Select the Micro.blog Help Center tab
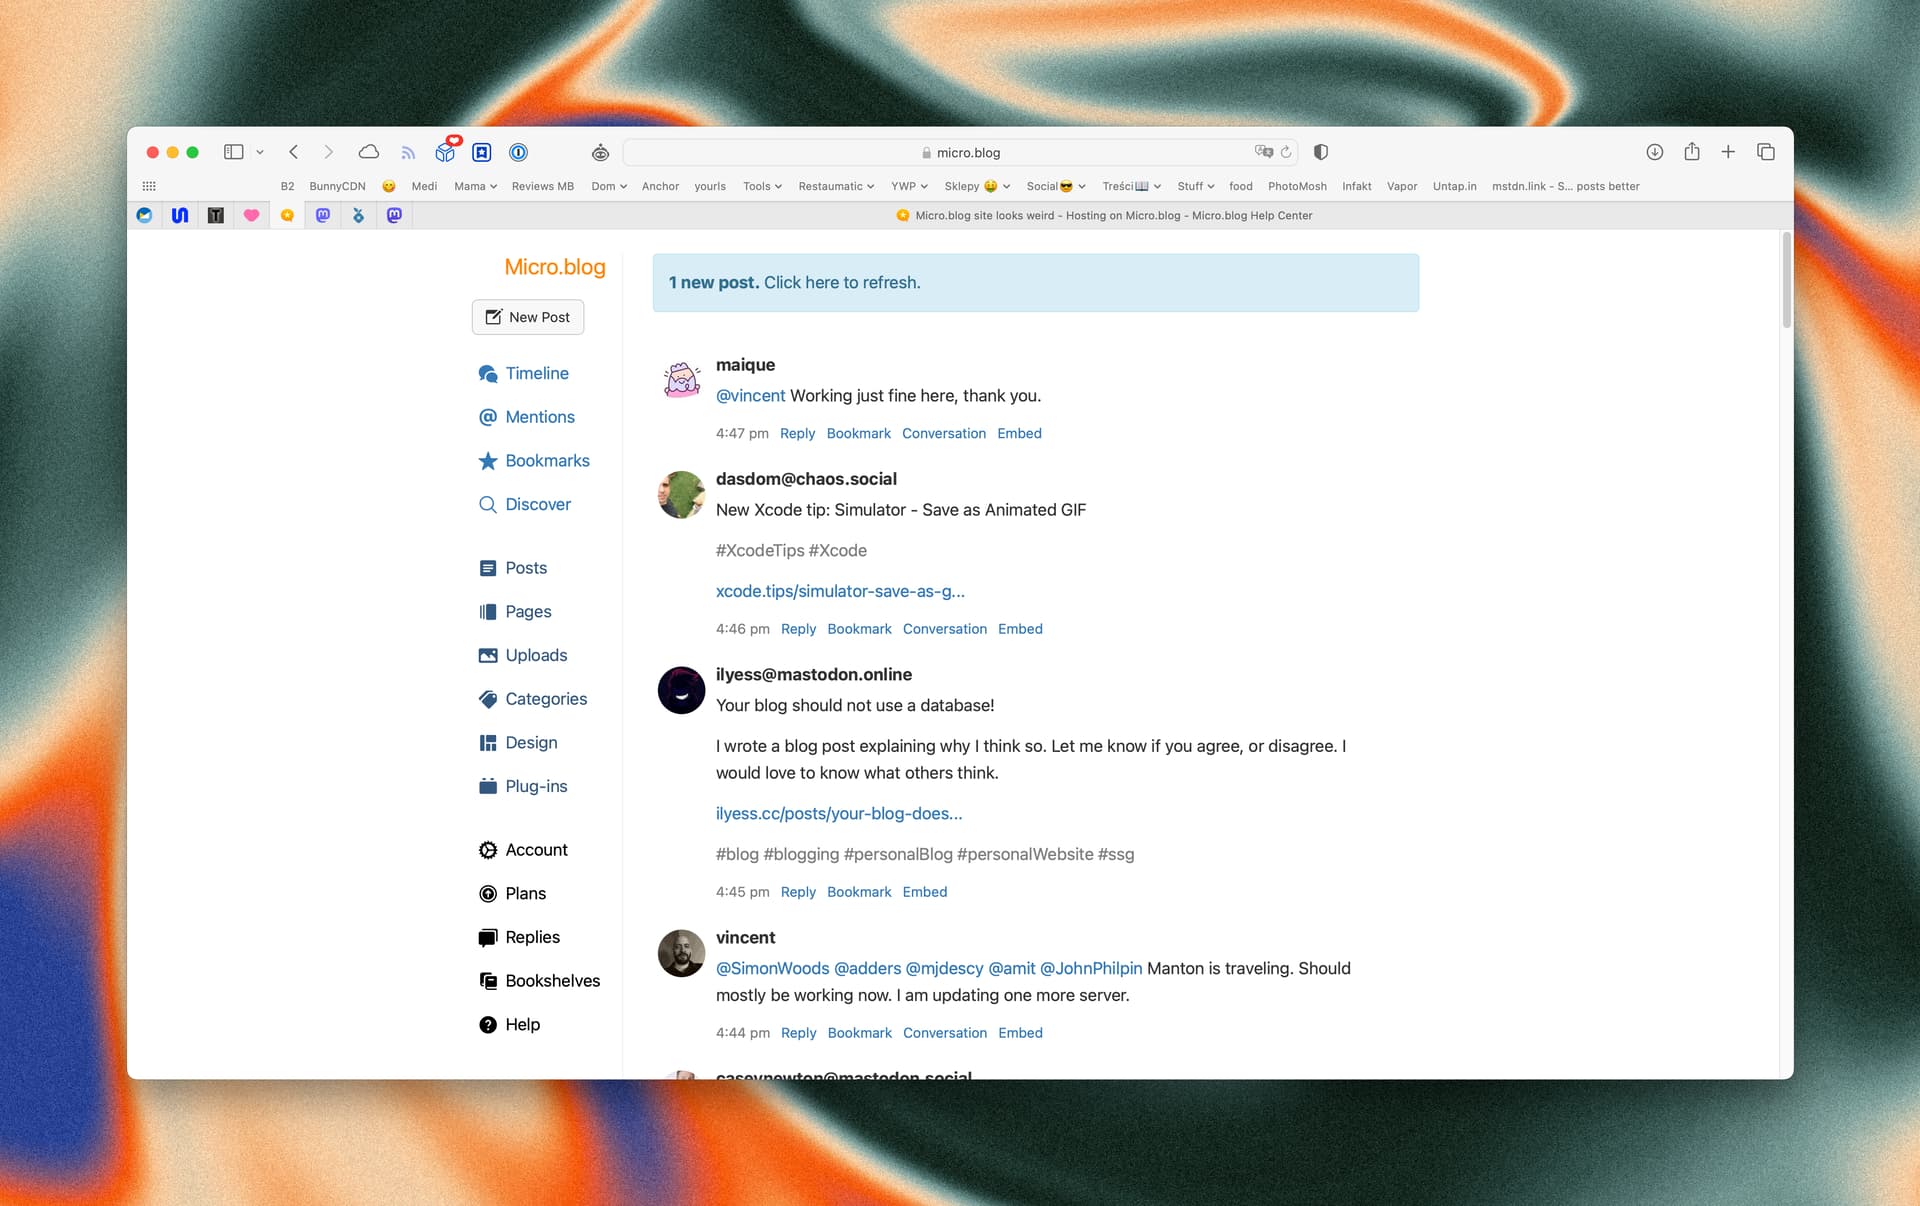This screenshot has width=1920, height=1206. click(x=1103, y=215)
